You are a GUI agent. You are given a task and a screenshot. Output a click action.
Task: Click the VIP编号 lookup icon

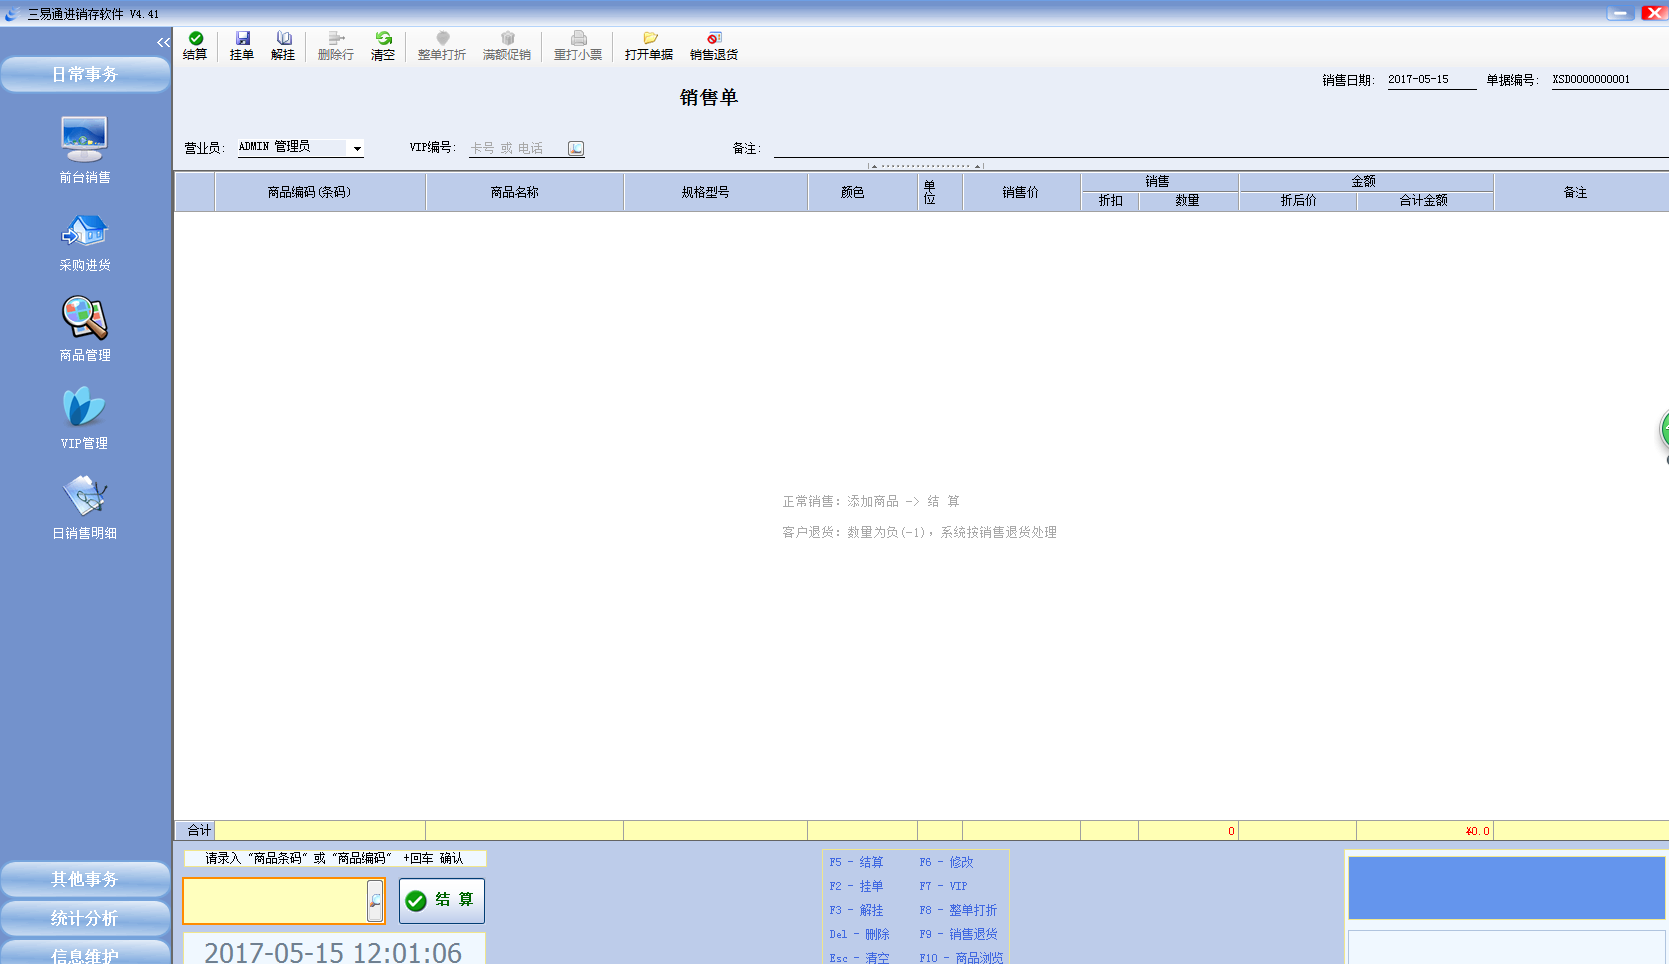[x=576, y=148]
